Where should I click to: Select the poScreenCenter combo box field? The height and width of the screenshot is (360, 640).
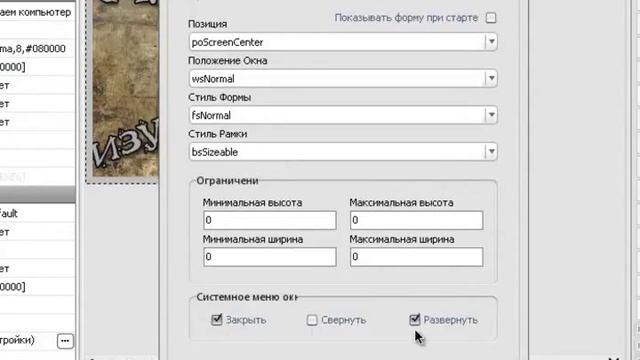pos(343,42)
